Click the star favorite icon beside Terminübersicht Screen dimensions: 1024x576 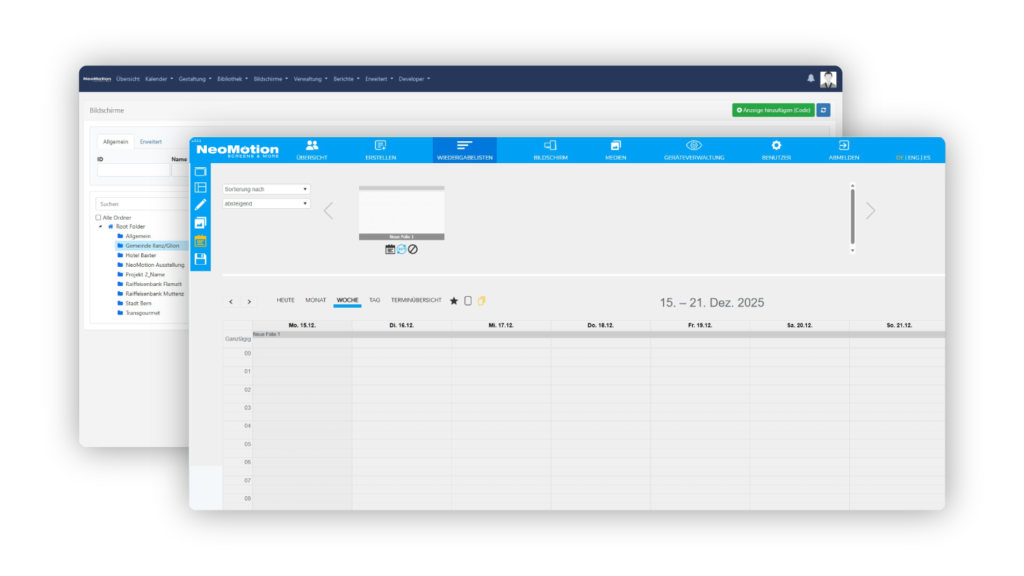(453, 300)
